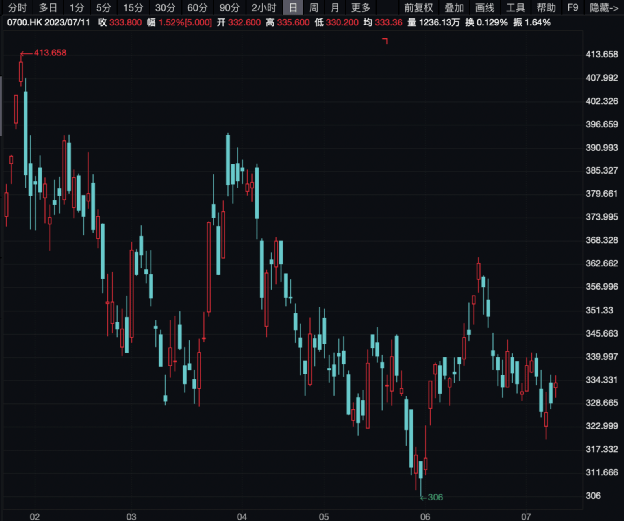The height and width of the screenshot is (521, 624).
Task: Switch chart to 1分 period
Action: [x=77, y=7]
